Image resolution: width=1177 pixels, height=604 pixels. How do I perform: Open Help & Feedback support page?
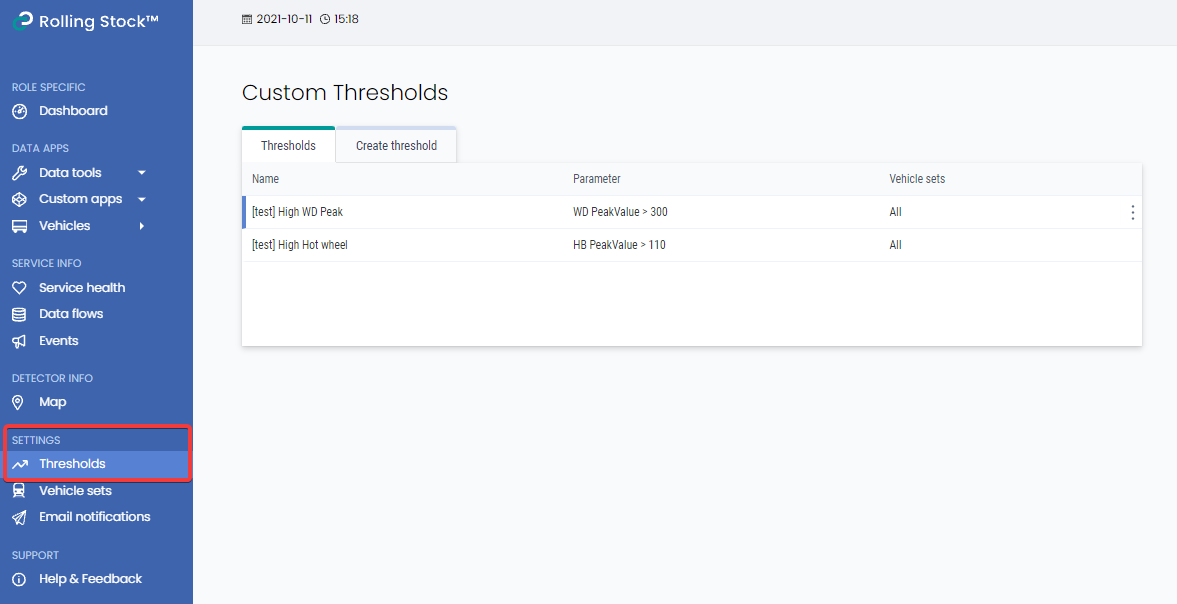click(88, 578)
